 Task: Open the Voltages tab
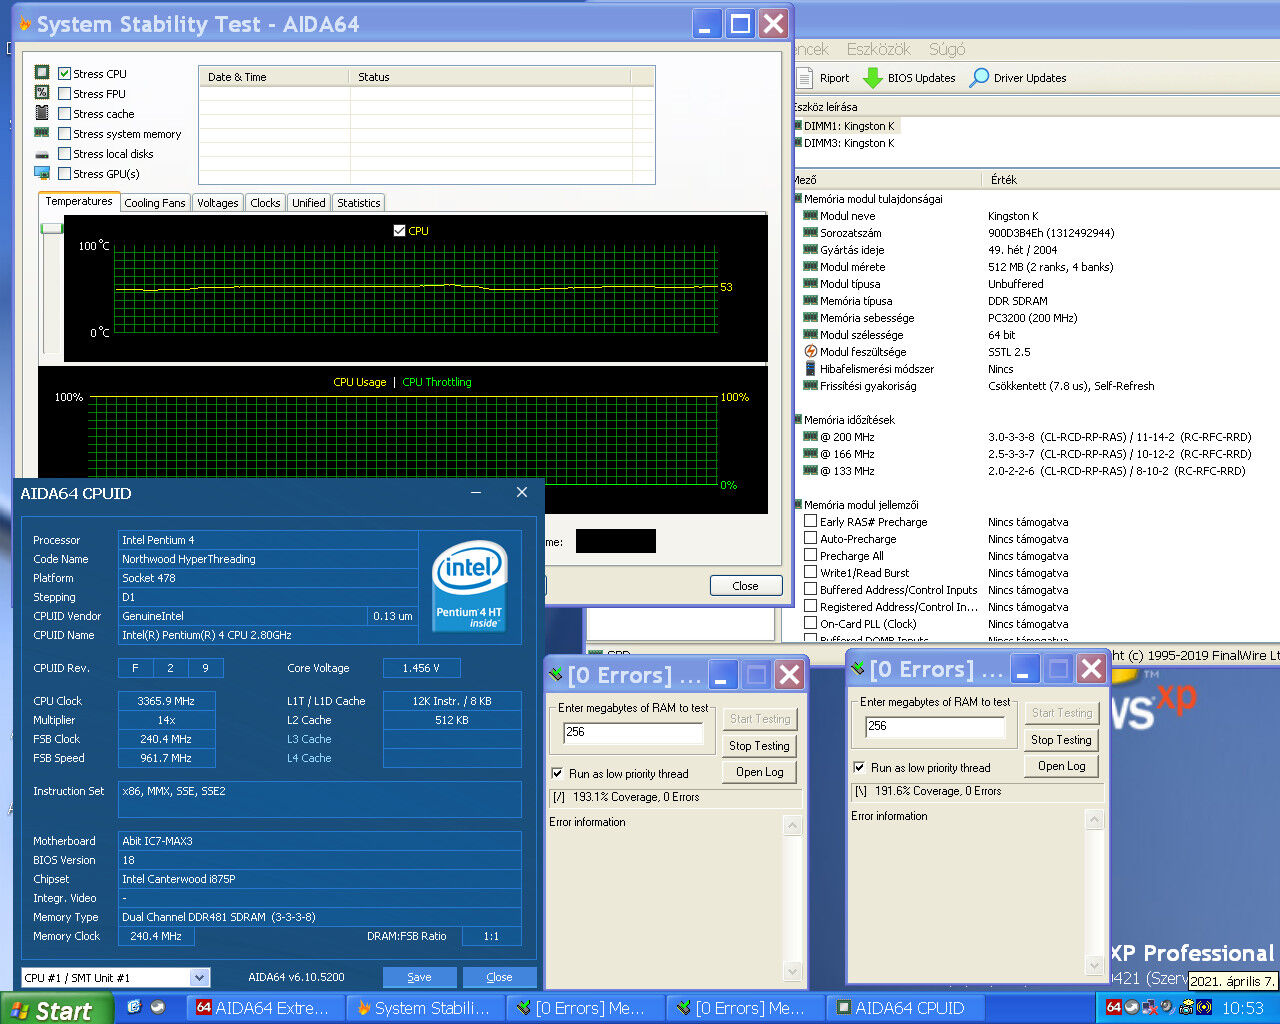pyautogui.click(x=218, y=203)
